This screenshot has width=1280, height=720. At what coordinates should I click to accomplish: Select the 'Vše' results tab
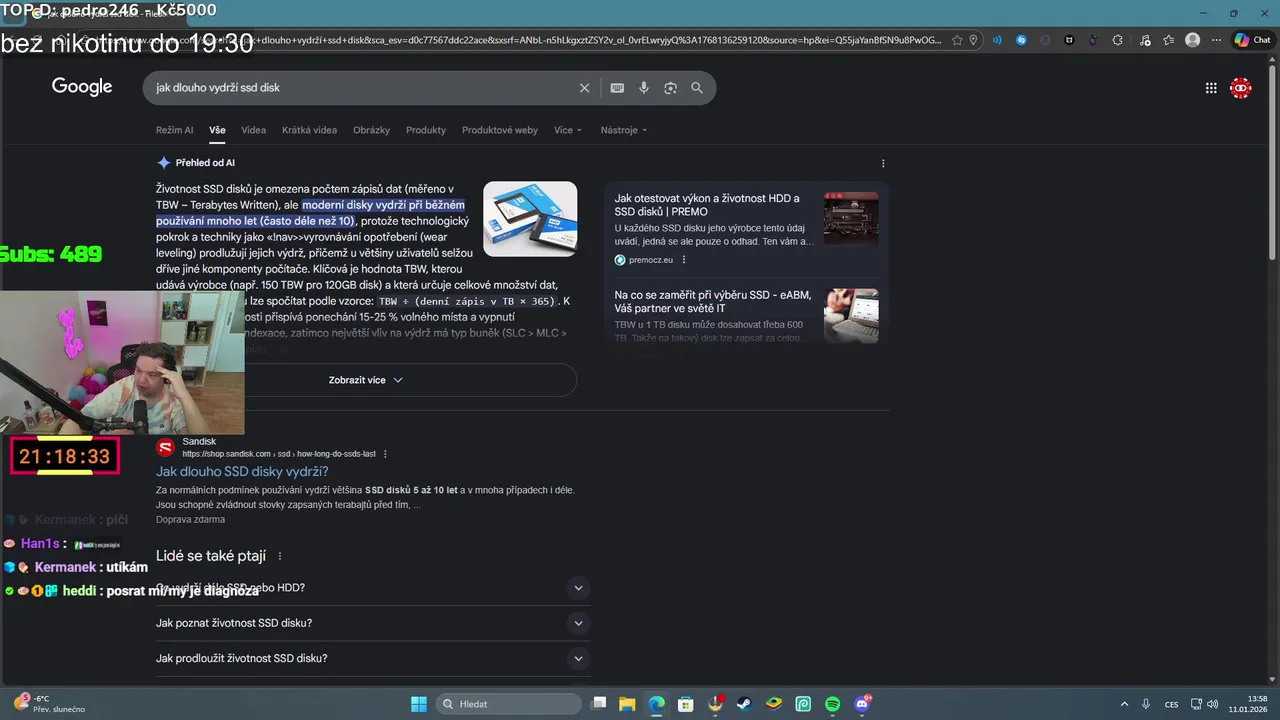[x=217, y=130]
